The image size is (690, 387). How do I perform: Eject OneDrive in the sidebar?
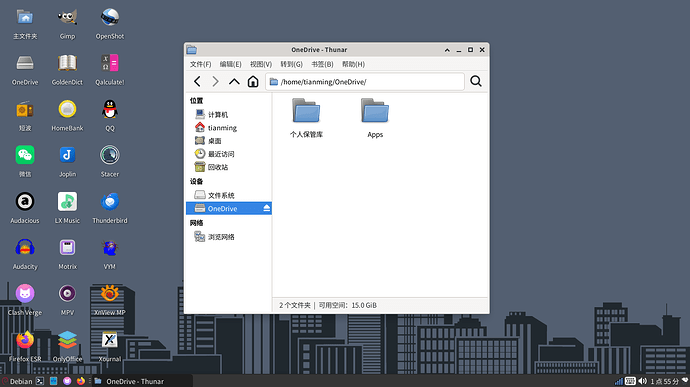267,208
